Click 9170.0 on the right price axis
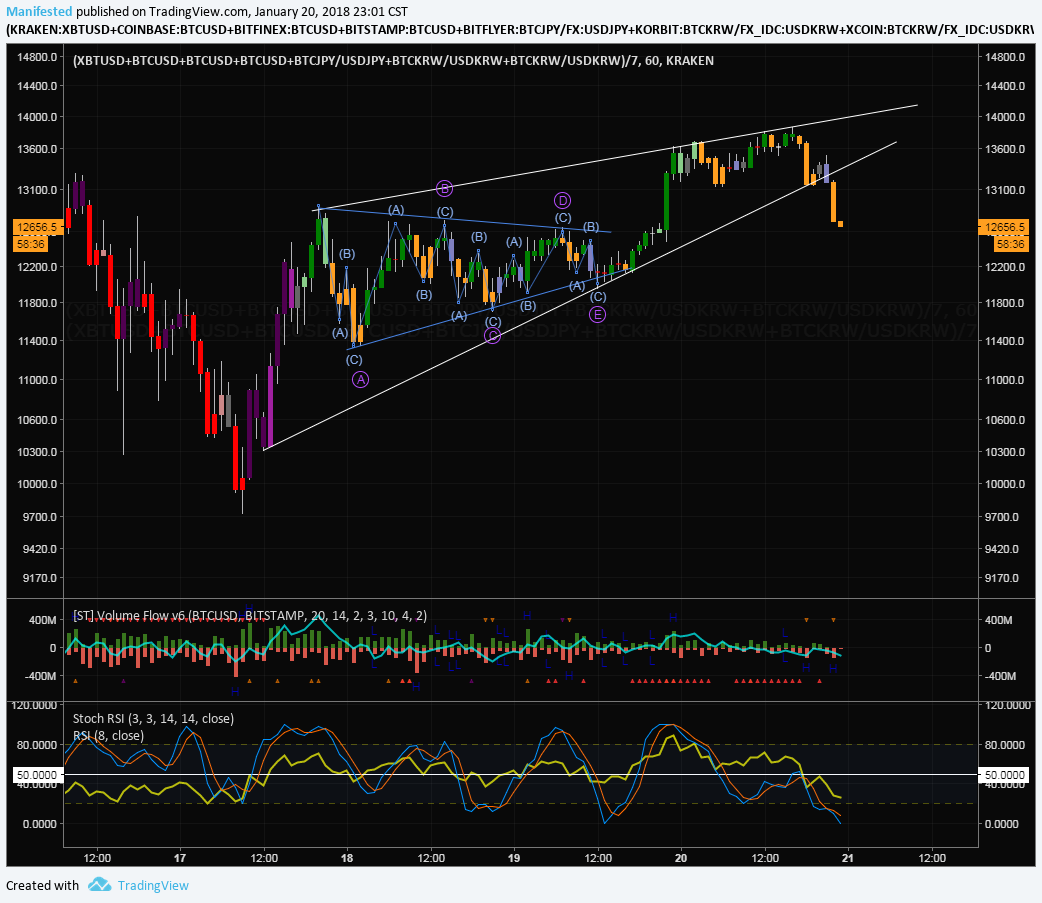Image resolution: width=1042 pixels, height=903 pixels. (x=1002, y=578)
